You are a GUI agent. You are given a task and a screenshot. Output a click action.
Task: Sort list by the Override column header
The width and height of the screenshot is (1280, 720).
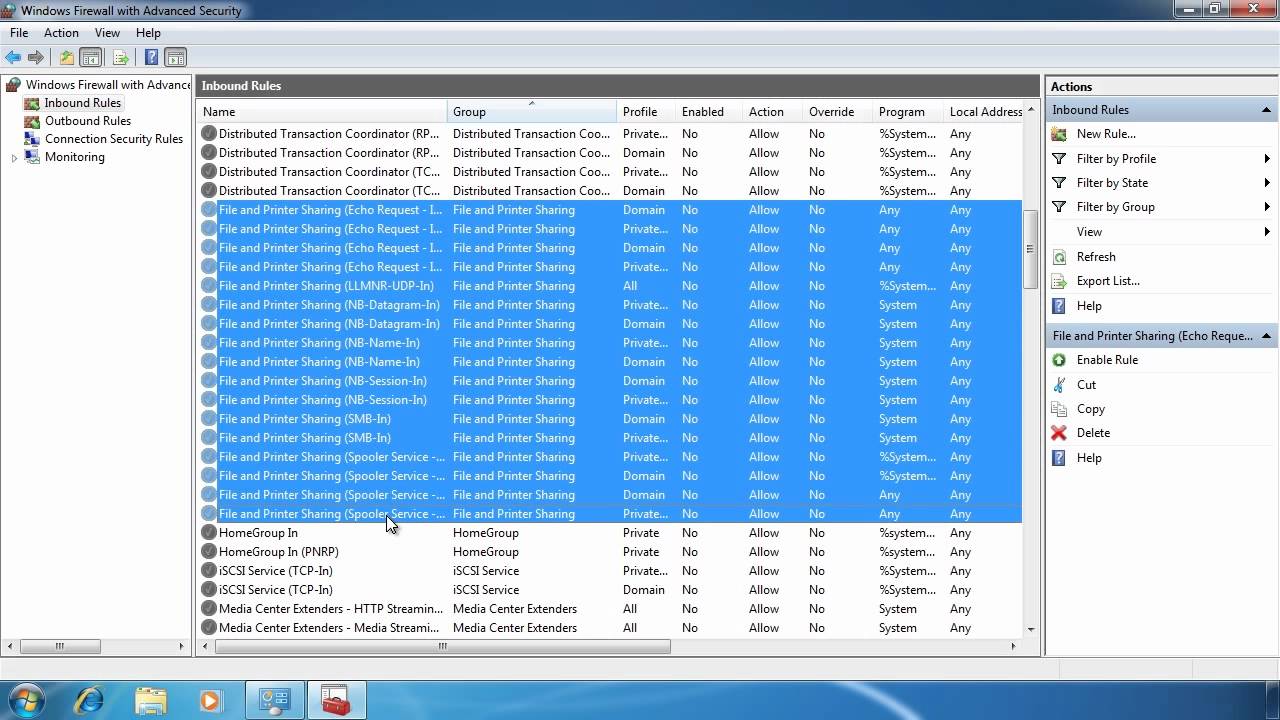click(837, 112)
